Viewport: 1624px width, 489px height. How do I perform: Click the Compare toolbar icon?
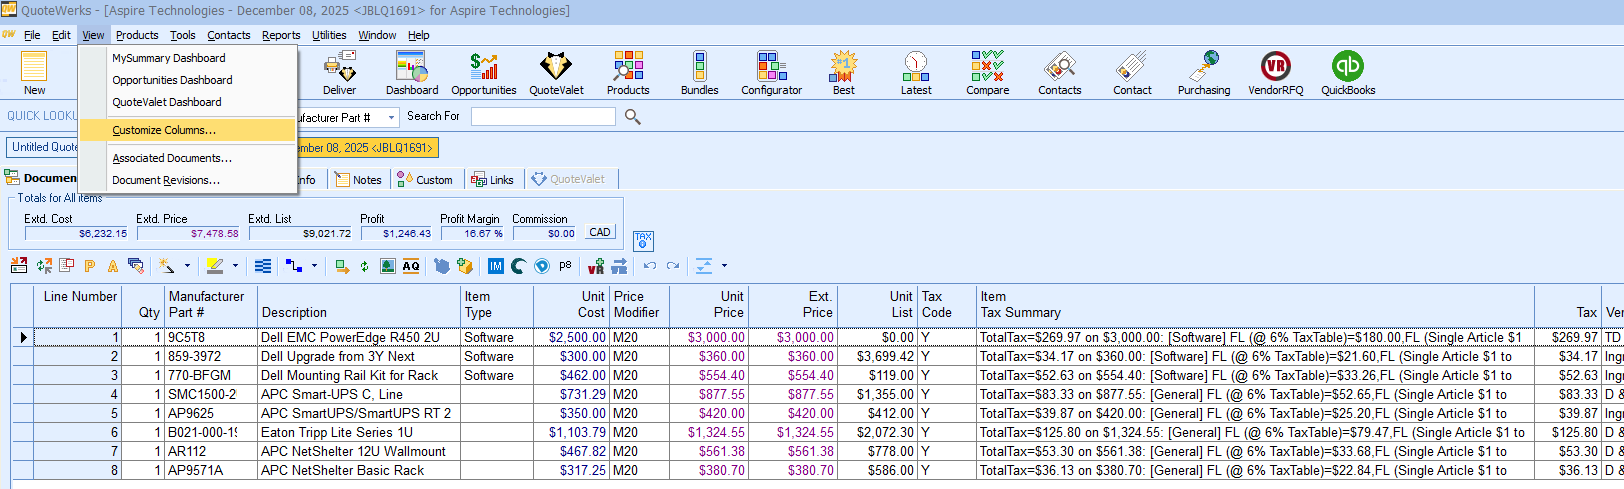987,73
